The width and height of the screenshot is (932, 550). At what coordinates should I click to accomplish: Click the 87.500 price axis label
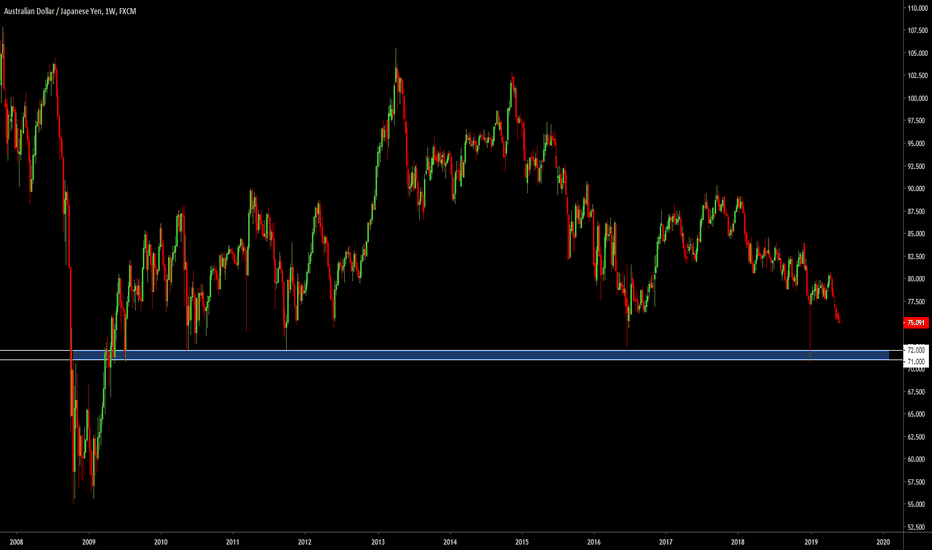(x=917, y=212)
